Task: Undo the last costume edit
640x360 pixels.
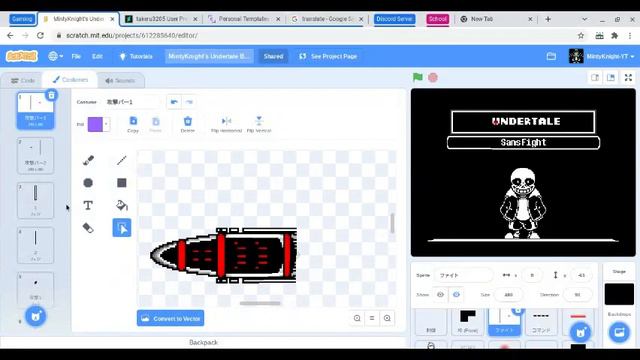Action: (x=174, y=102)
